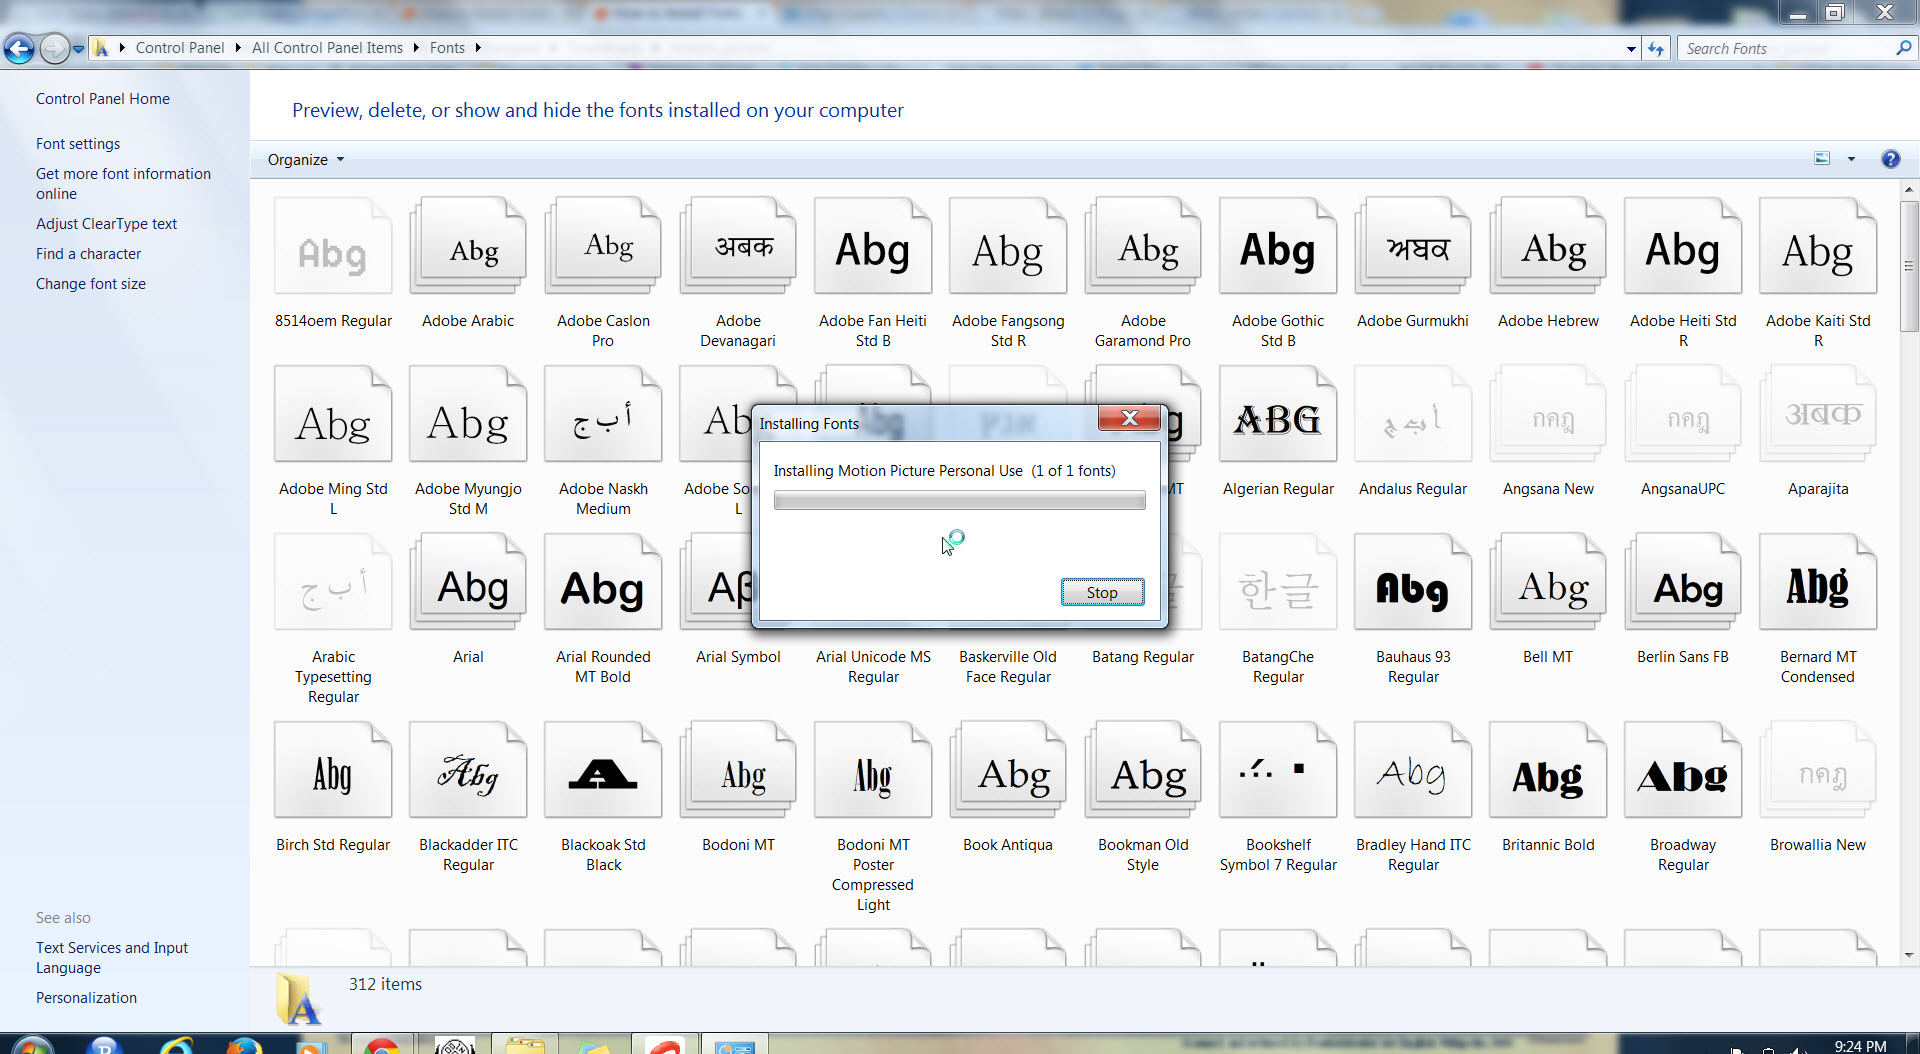Select the Bauhaus 93 Regular font icon
This screenshot has width=1920, height=1054.
[x=1412, y=586]
